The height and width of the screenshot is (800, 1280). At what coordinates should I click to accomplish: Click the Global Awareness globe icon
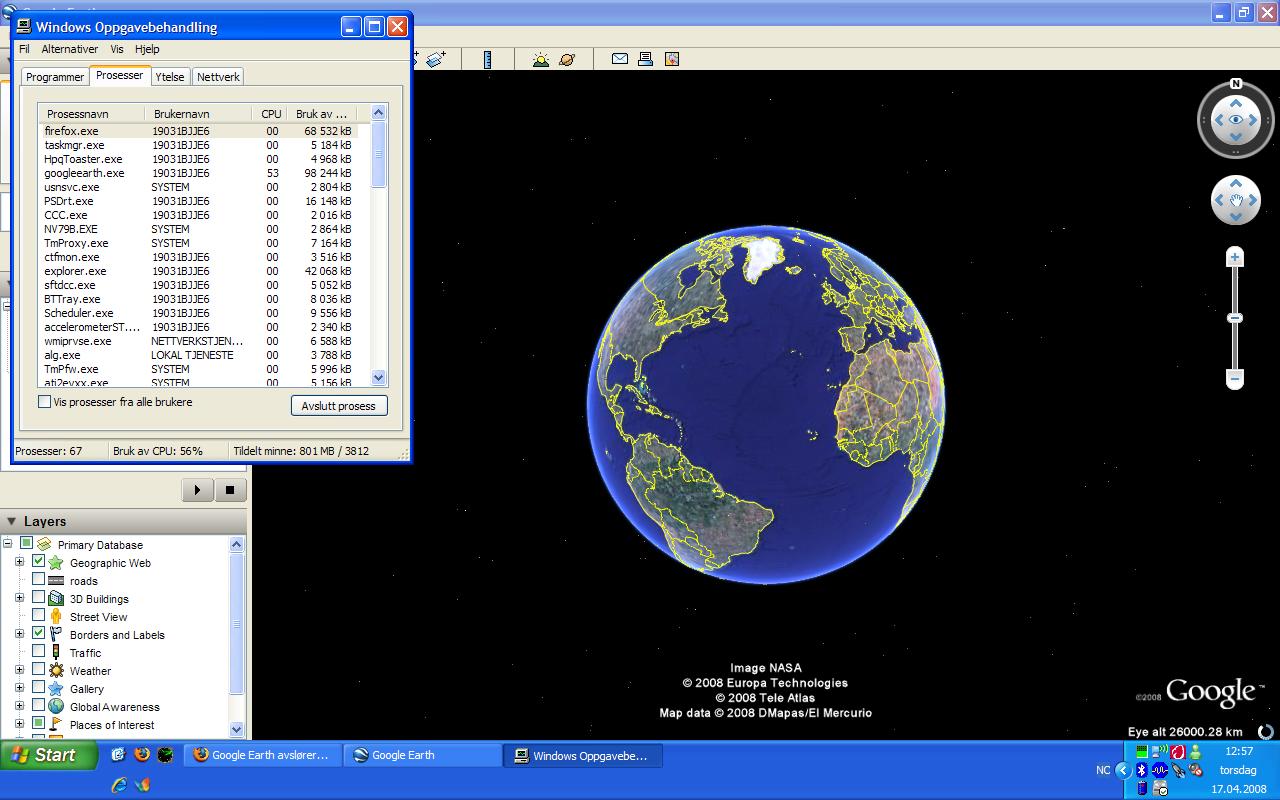56,707
